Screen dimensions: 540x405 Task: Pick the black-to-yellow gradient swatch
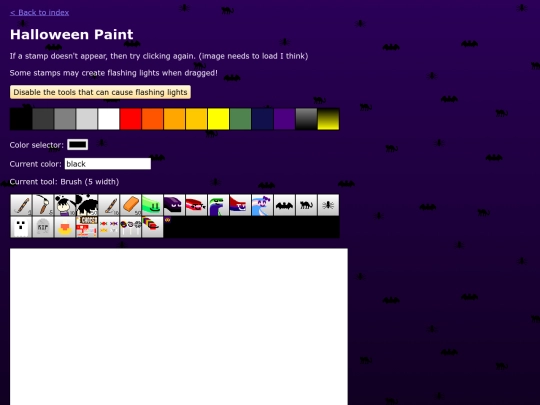click(x=328, y=119)
